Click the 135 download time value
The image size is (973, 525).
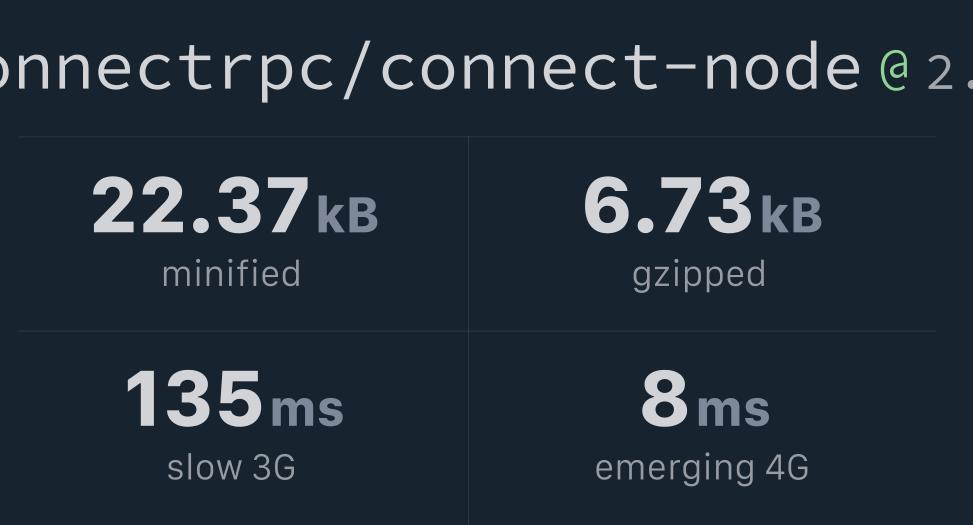point(194,399)
